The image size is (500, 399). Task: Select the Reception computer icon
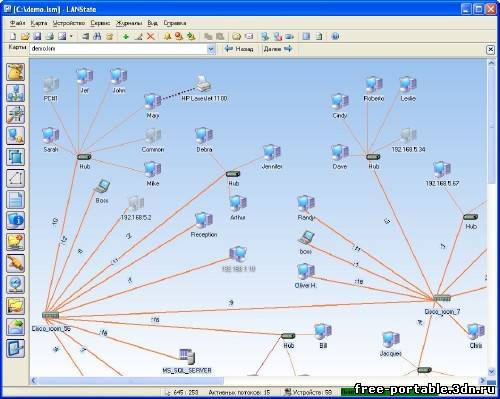point(204,220)
